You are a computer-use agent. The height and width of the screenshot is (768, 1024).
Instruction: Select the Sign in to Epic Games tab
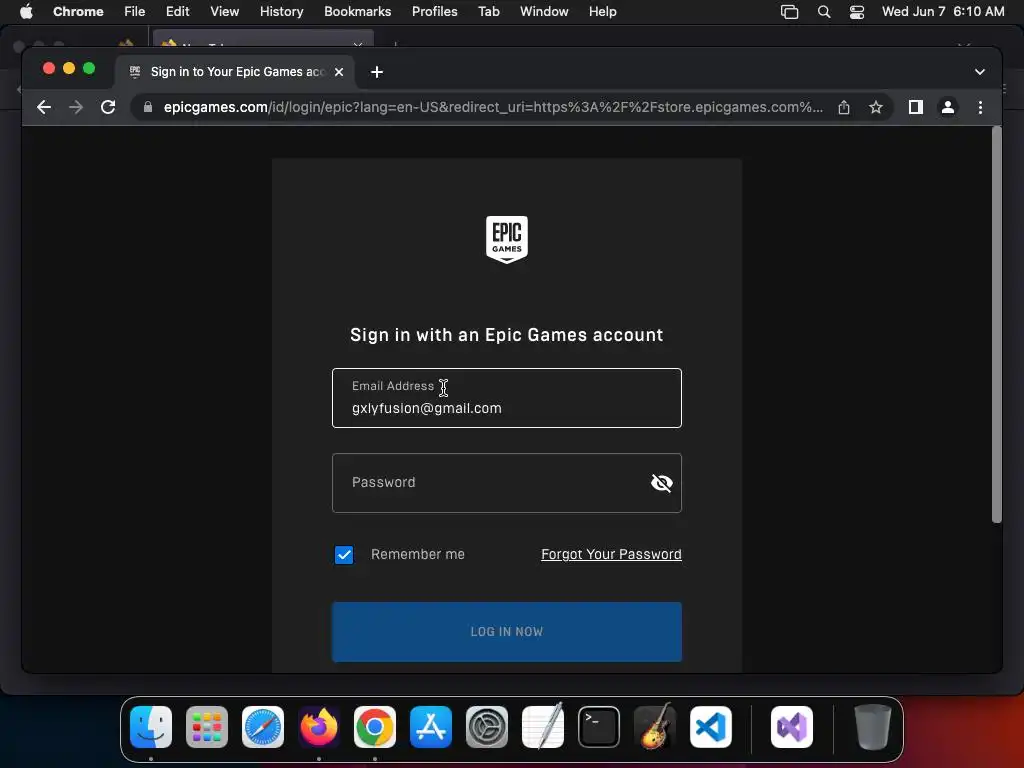236,72
